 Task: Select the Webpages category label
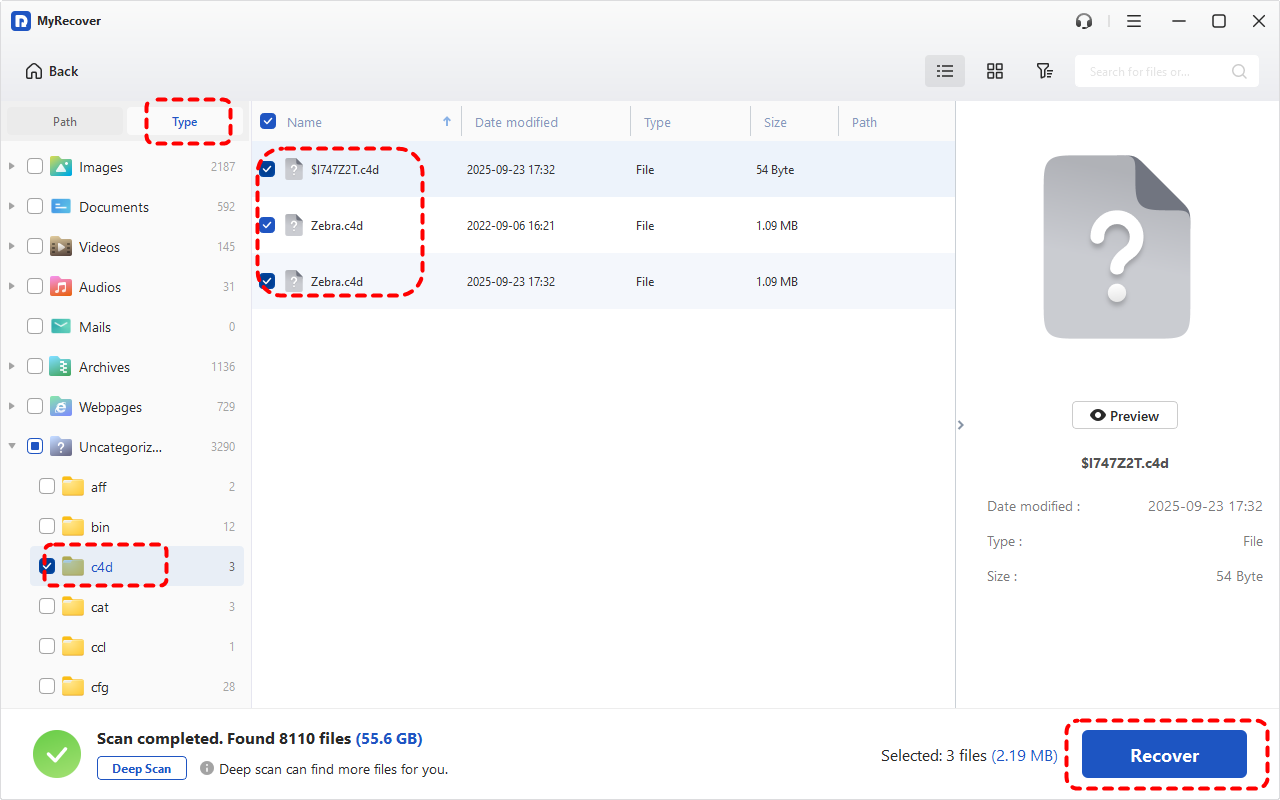pyautogui.click(x=110, y=407)
